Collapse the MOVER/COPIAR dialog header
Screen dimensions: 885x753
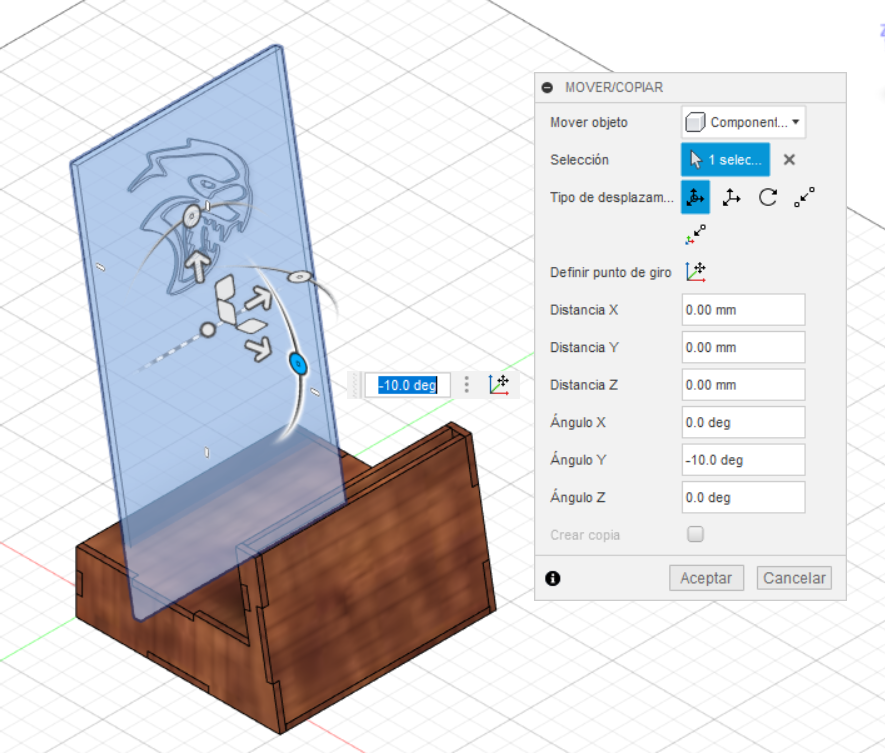tap(547, 87)
